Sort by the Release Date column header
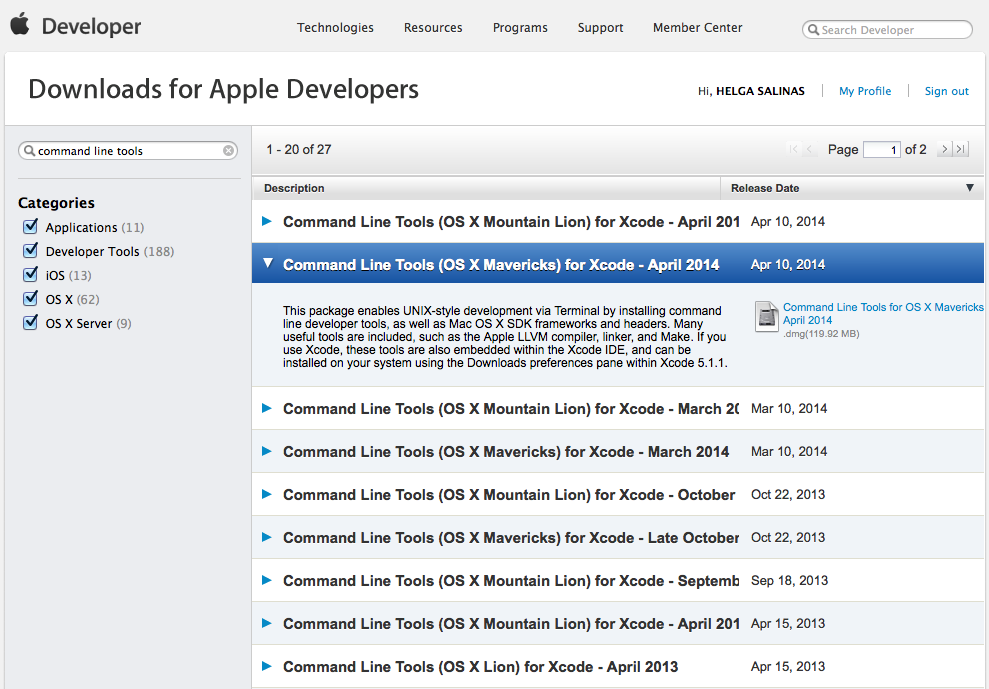This screenshot has height=689, width=989. 852,188
